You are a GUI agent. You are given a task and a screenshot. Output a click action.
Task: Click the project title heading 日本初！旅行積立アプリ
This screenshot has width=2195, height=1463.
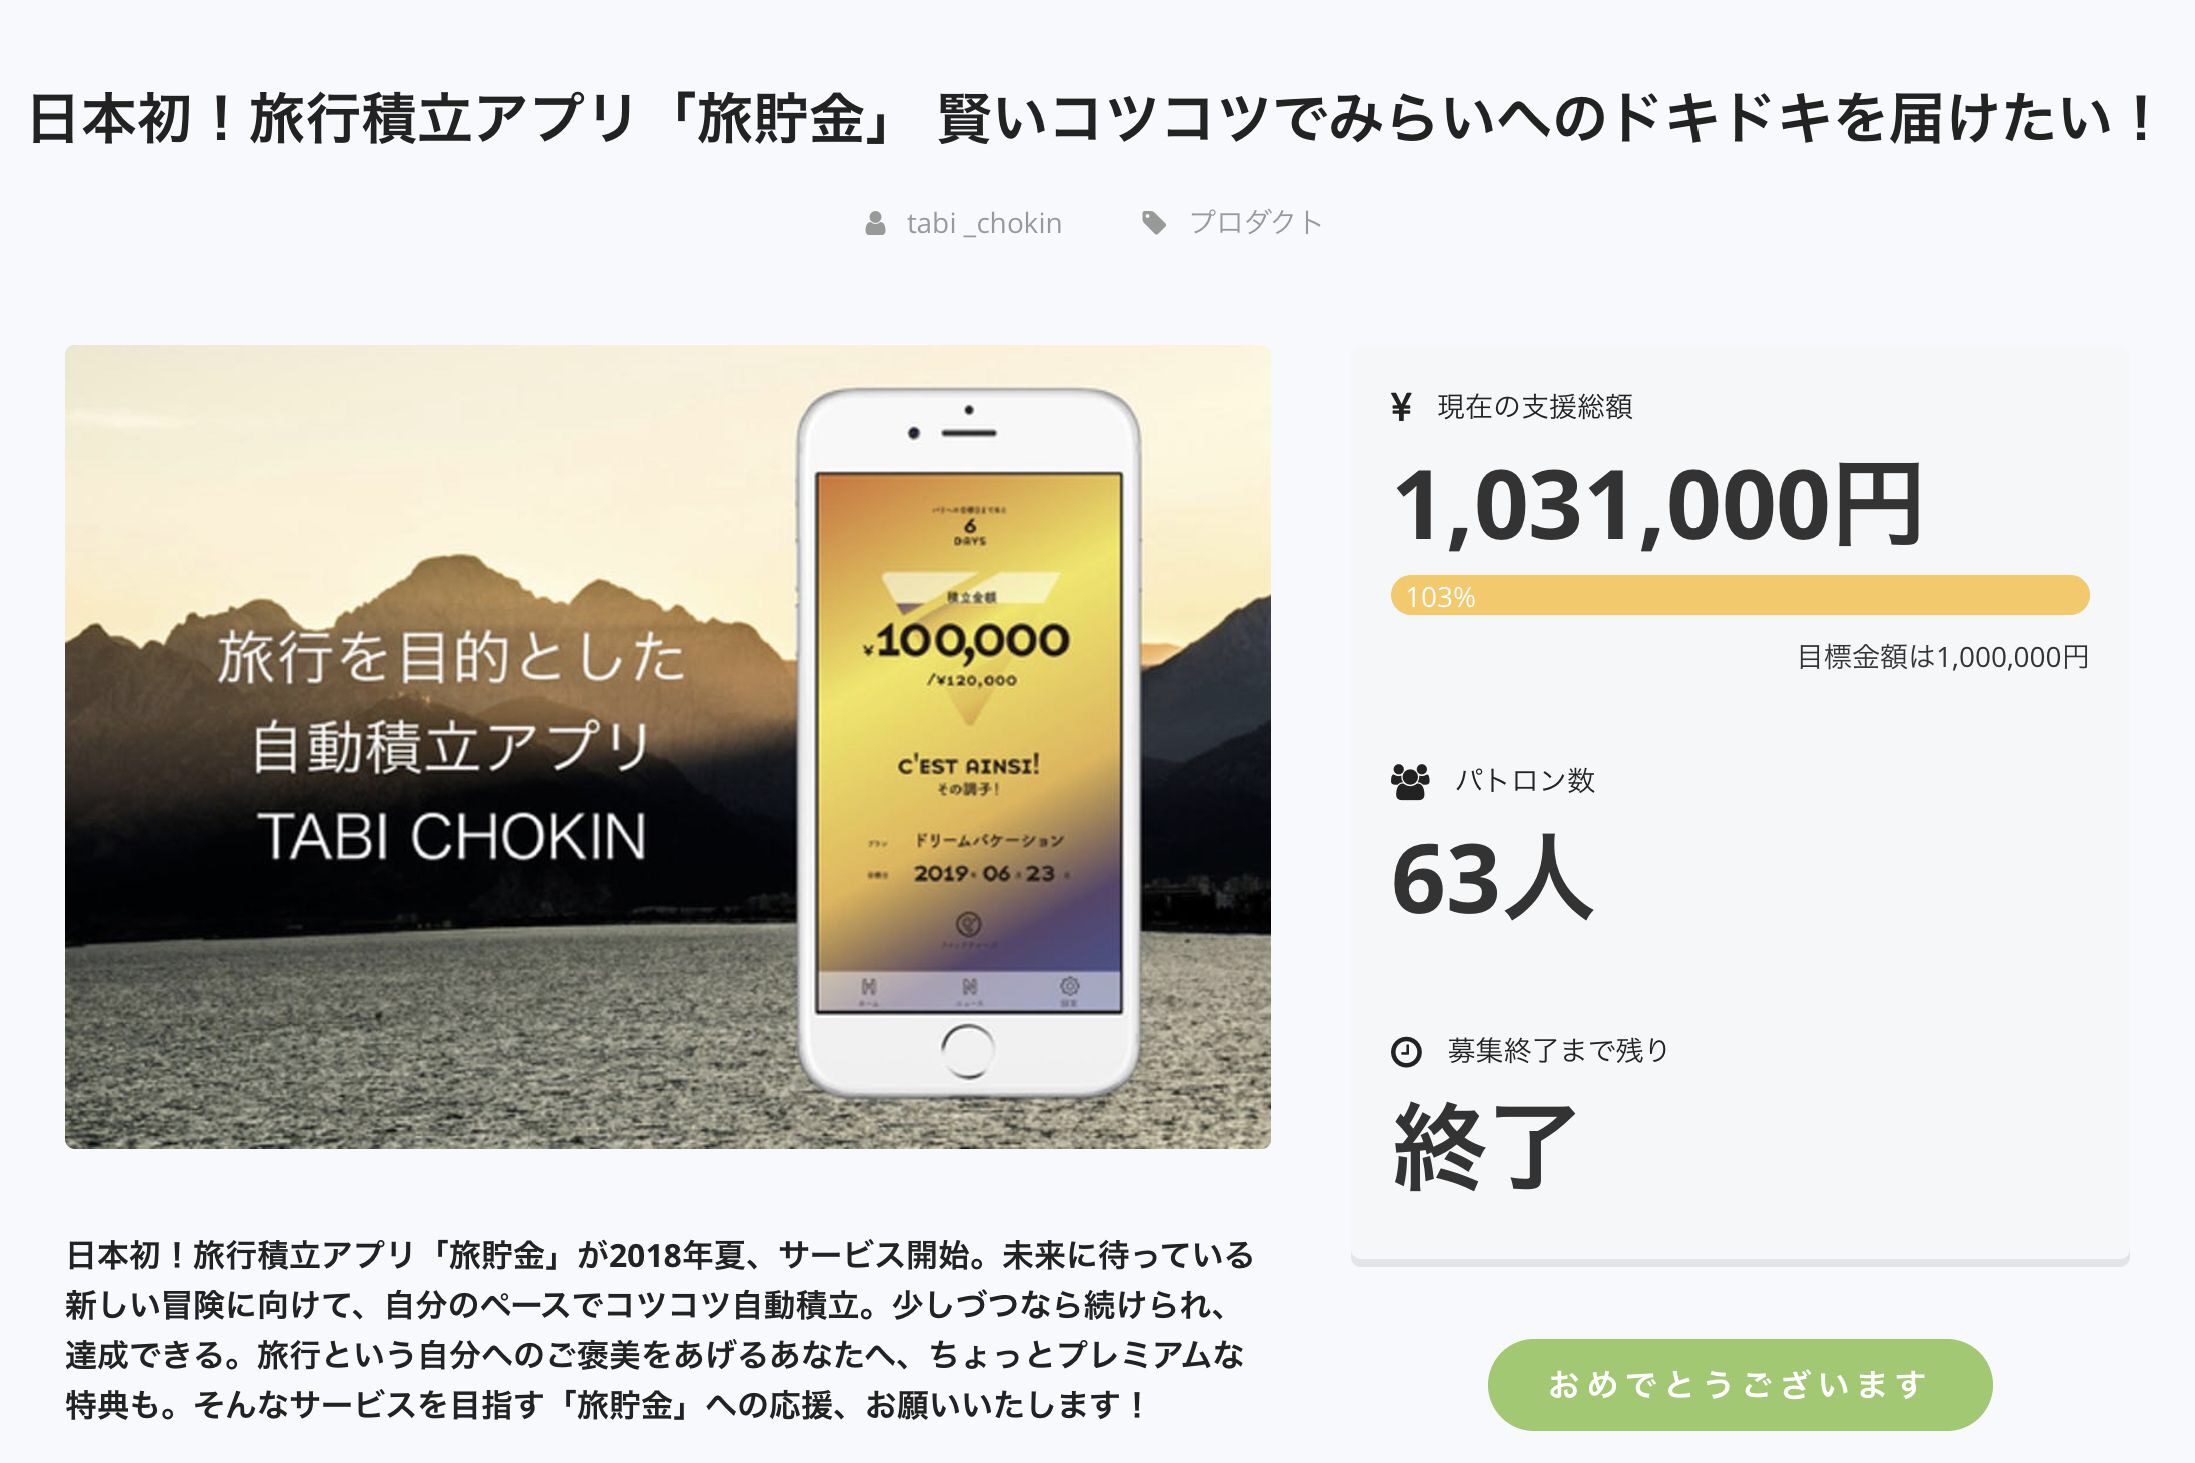[1094, 118]
